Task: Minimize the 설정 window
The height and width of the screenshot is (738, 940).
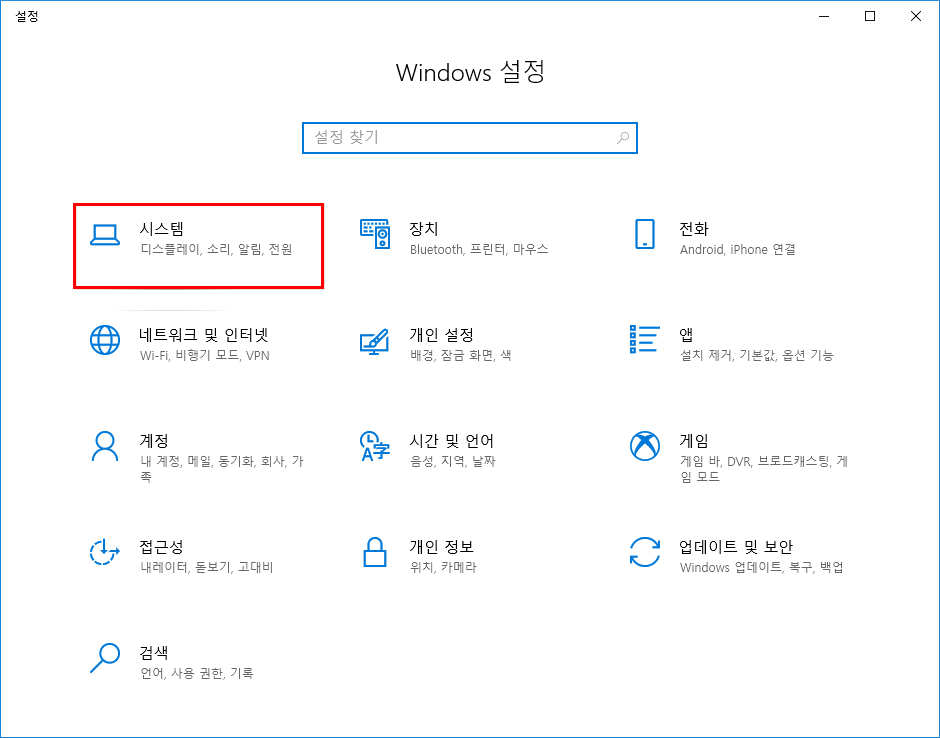Action: pyautogui.click(x=824, y=16)
